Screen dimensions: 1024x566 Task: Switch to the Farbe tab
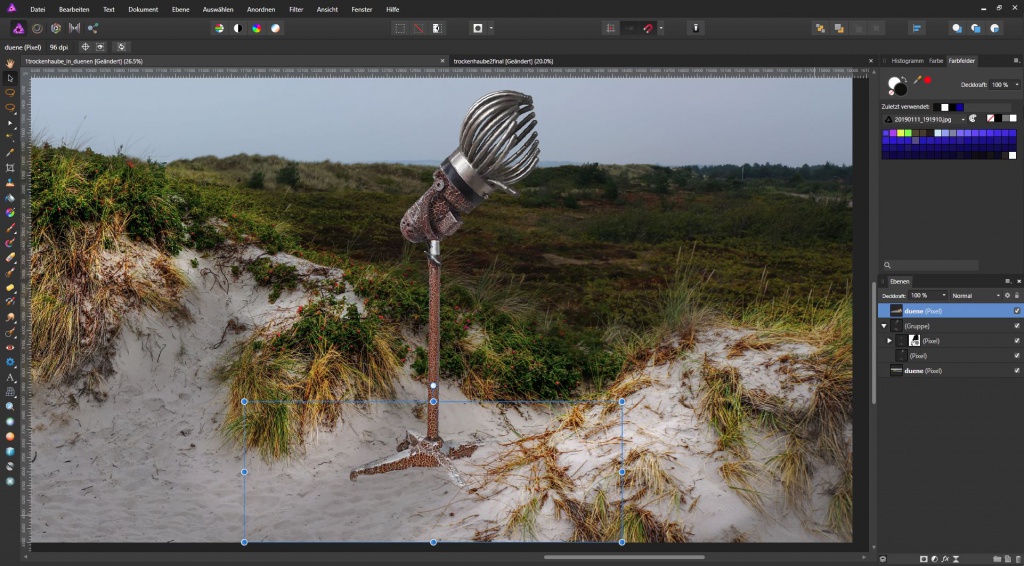936,61
